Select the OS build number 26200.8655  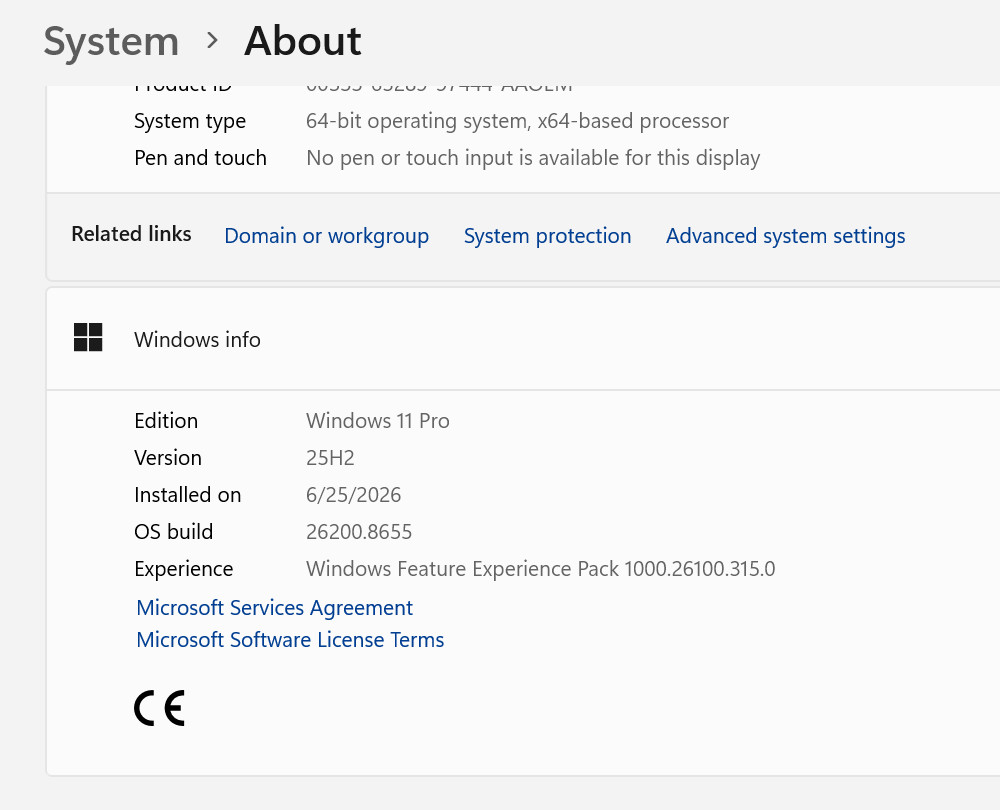359,532
